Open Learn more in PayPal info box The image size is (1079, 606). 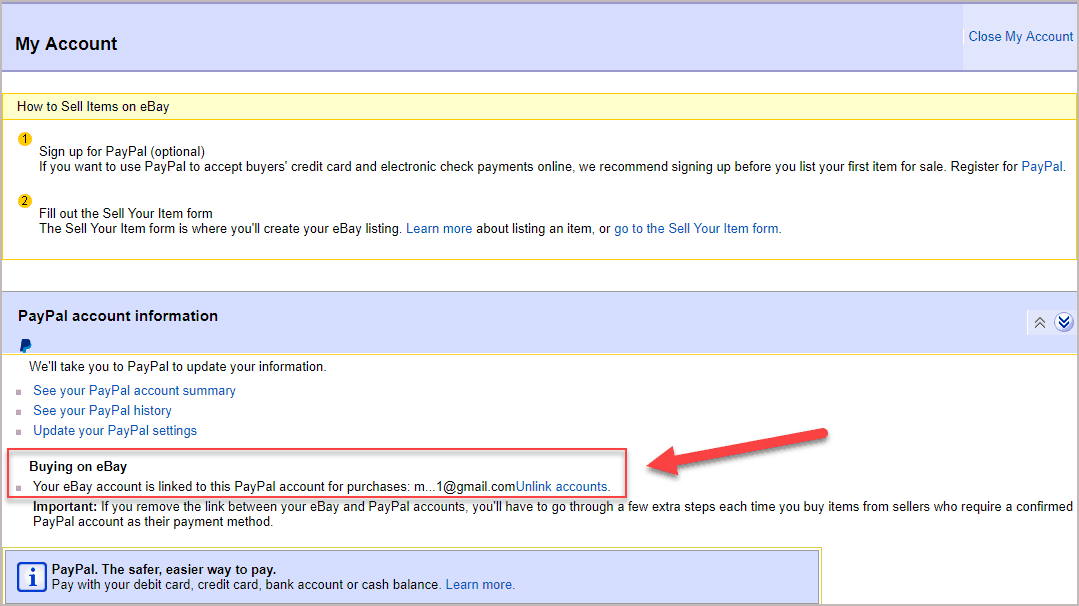point(479,585)
